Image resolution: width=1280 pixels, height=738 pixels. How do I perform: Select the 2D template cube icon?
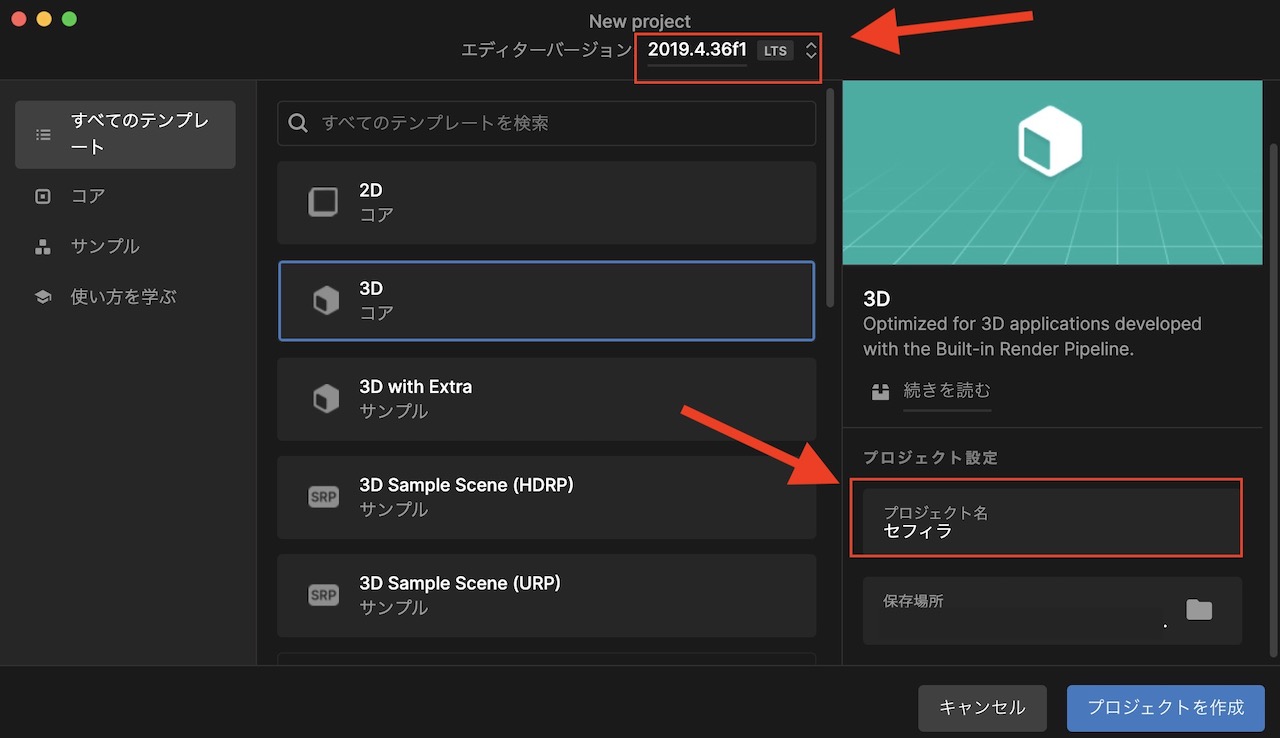322,201
